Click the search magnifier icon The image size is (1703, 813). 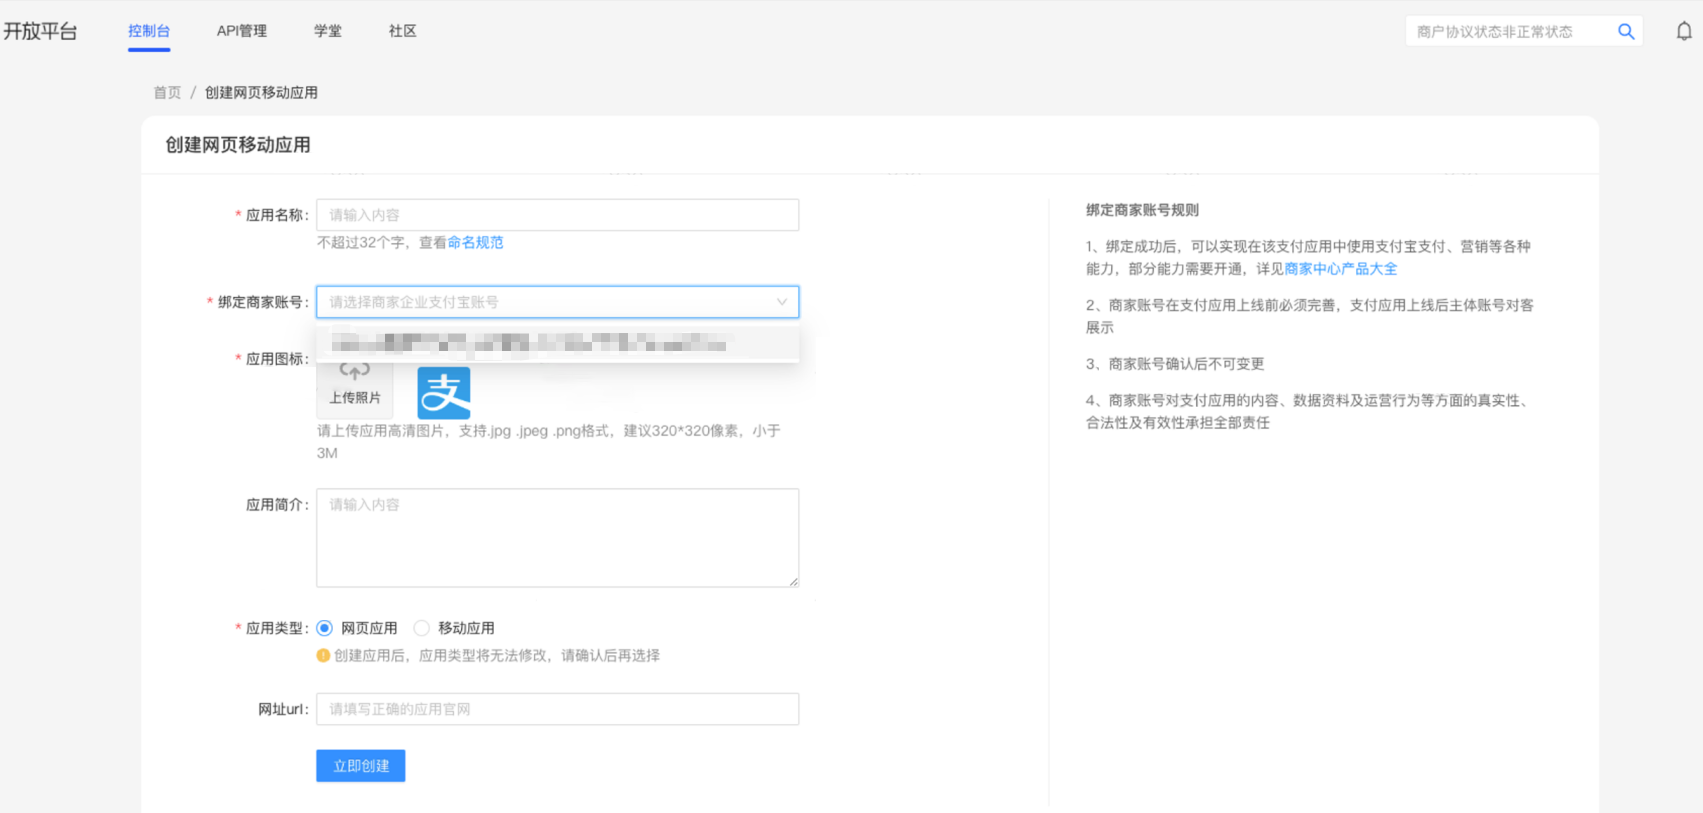coord(1626,32)
